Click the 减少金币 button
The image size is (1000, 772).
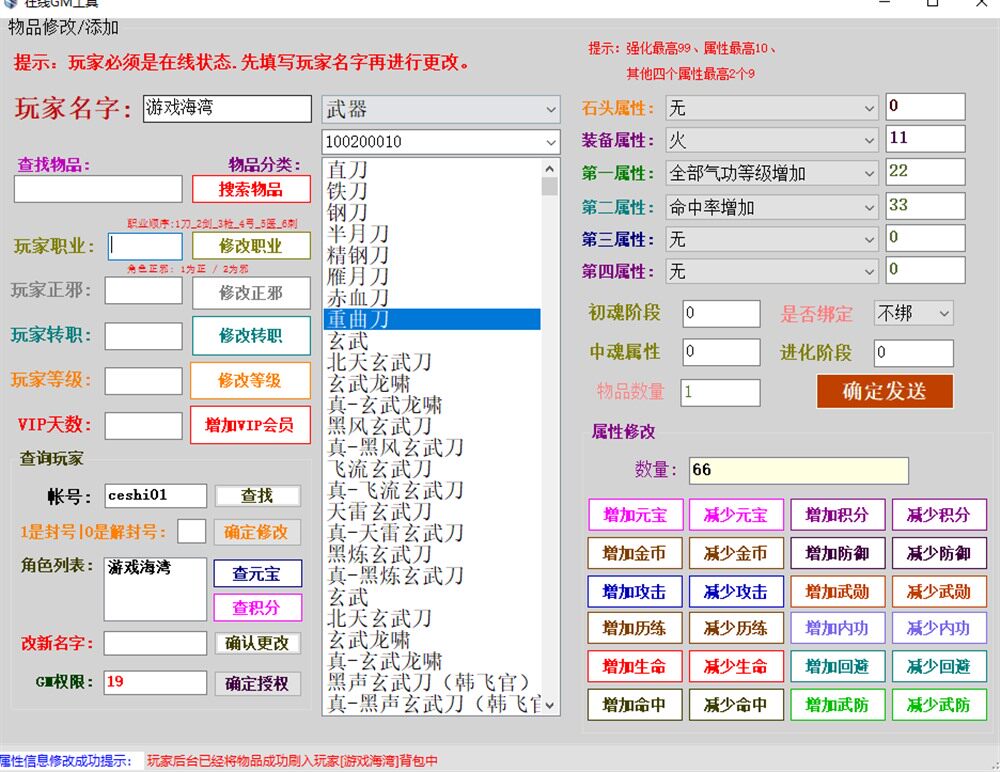[736, 553]
